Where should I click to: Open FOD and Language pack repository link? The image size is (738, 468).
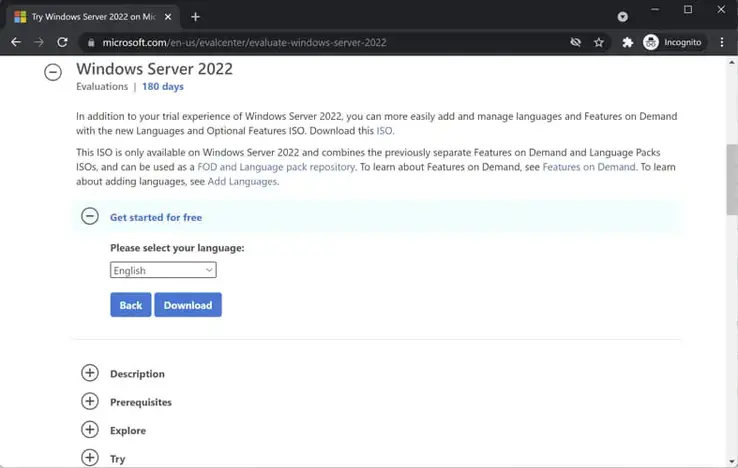pos(276,167)
